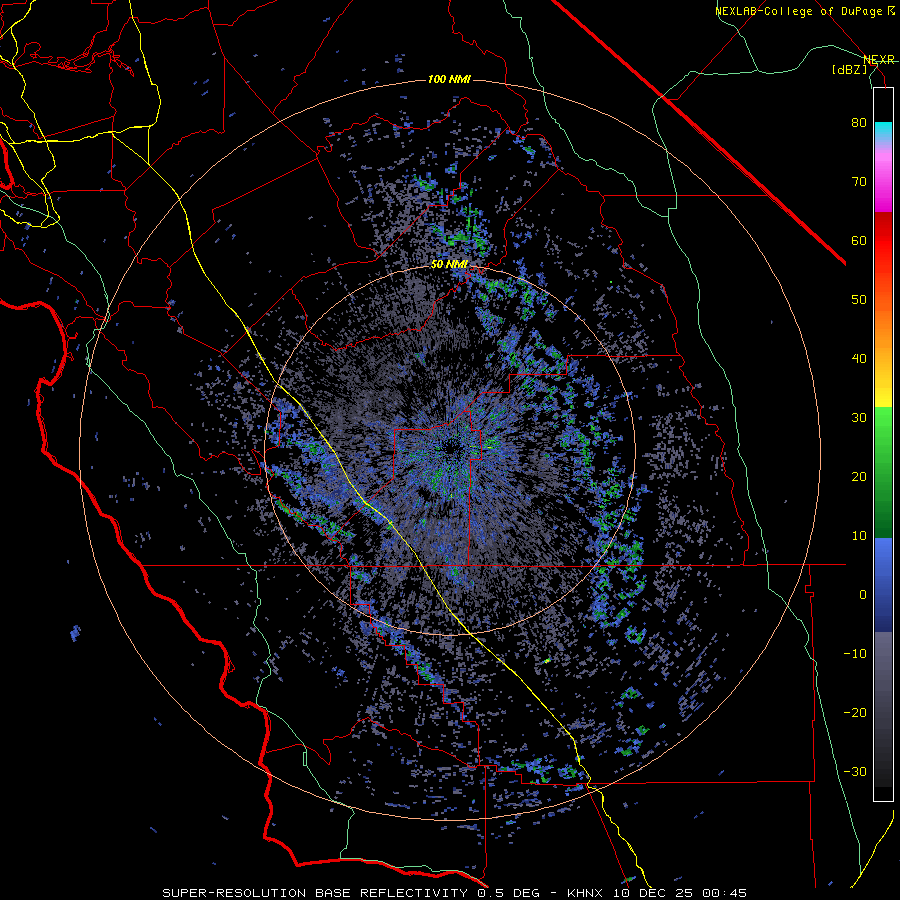This screenshot has width=900, height=900.
Task: Click the small yellow echo pixel southeast of radar
Action: (x=546, y=661)
